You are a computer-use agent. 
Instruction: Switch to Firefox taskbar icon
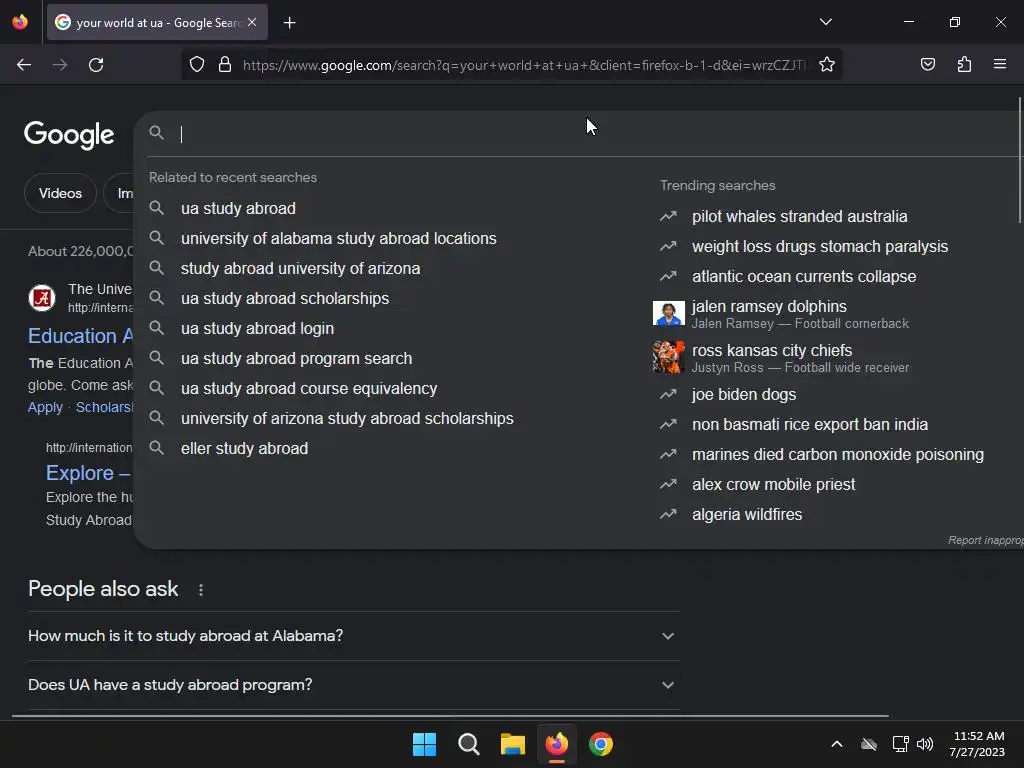pyautogui.click(x=556, y=744)
